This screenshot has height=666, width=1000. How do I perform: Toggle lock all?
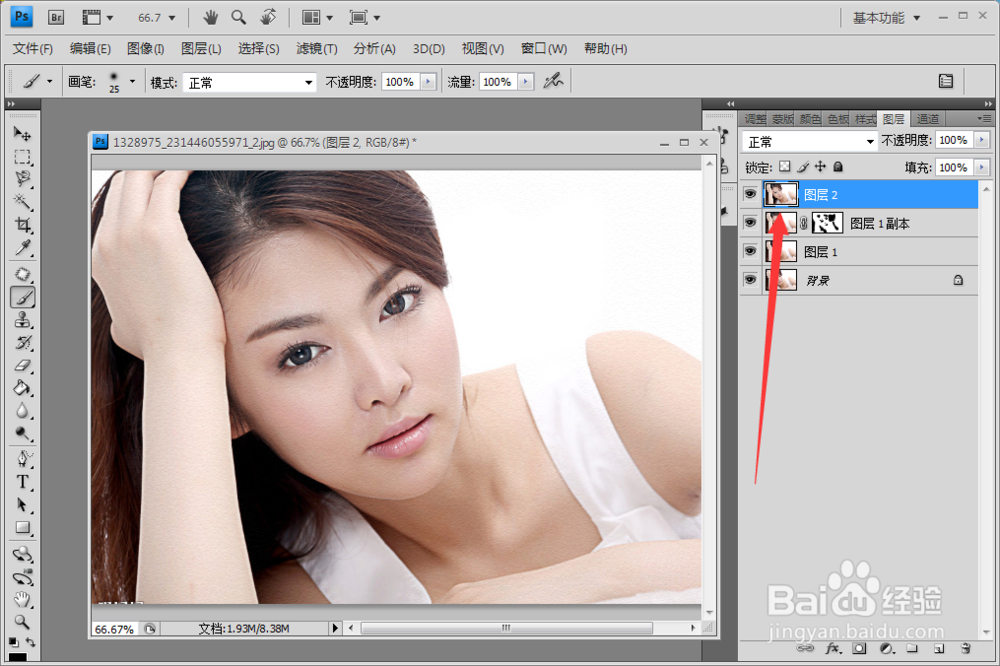pos(838,166)
